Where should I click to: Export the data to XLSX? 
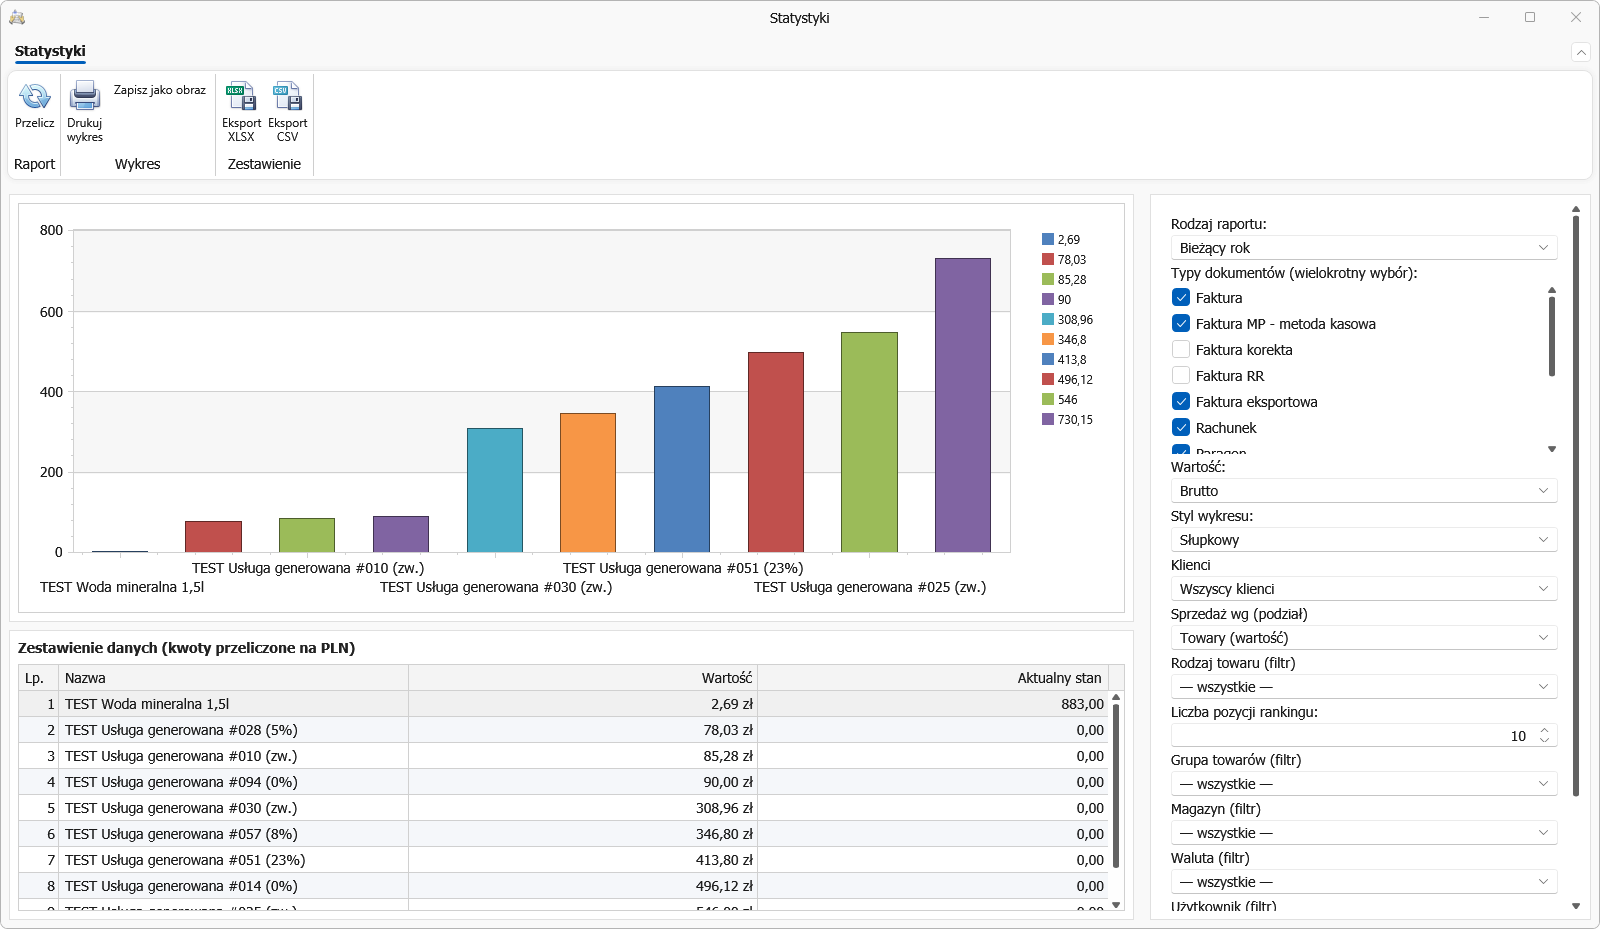tap(241, 111)
